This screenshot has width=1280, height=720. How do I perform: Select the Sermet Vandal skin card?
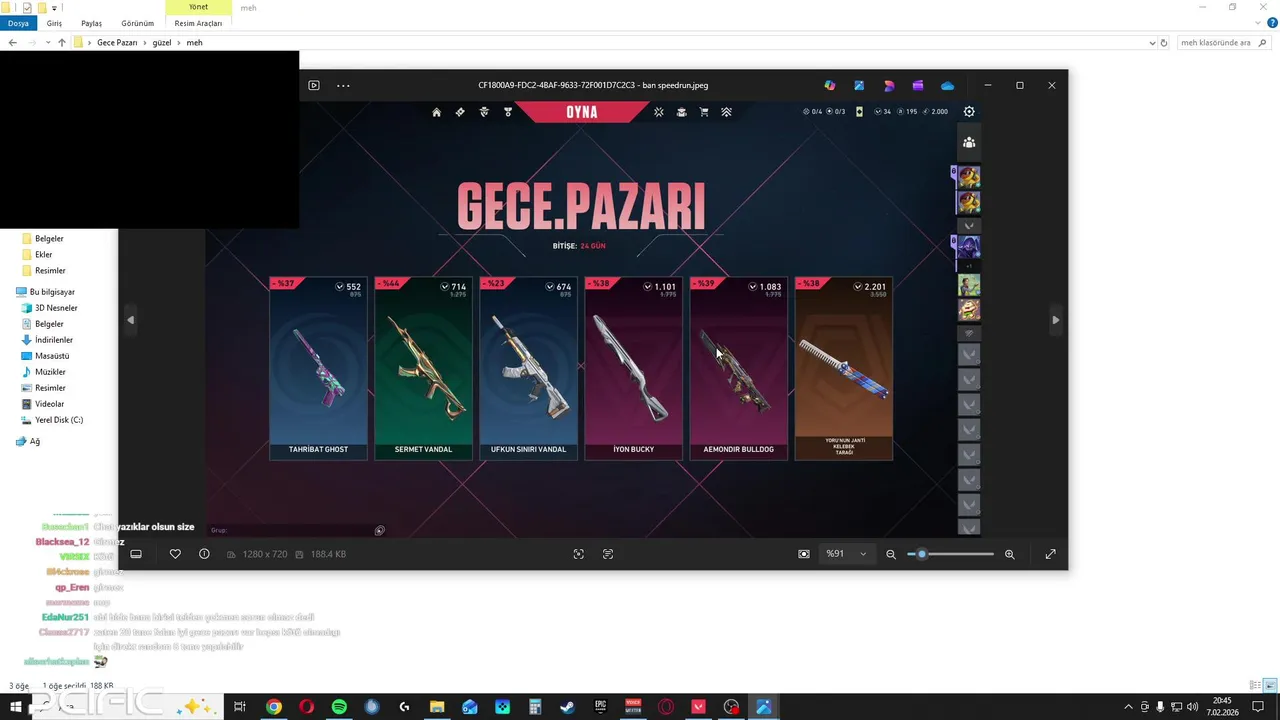423,368
